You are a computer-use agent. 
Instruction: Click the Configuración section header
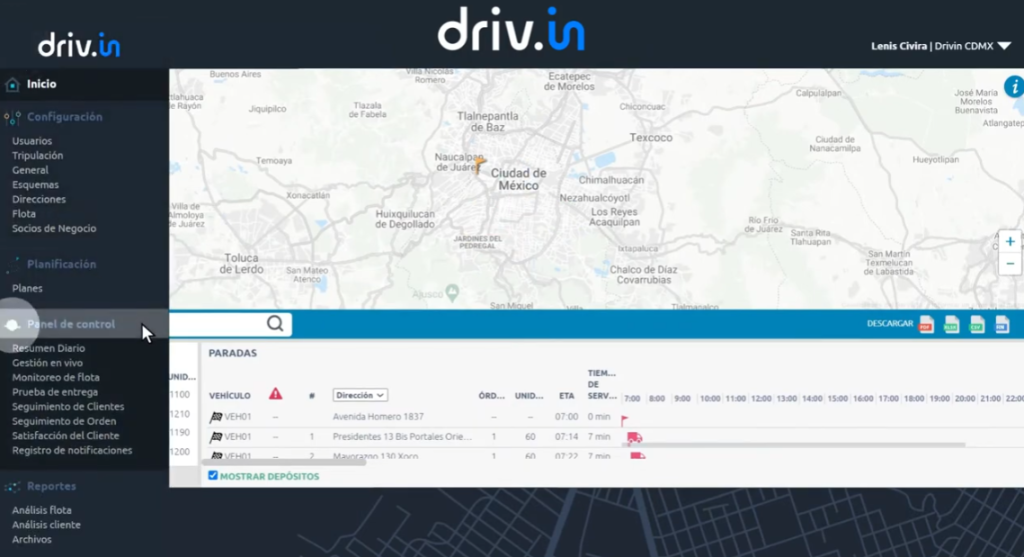click(x=65, y=117)
